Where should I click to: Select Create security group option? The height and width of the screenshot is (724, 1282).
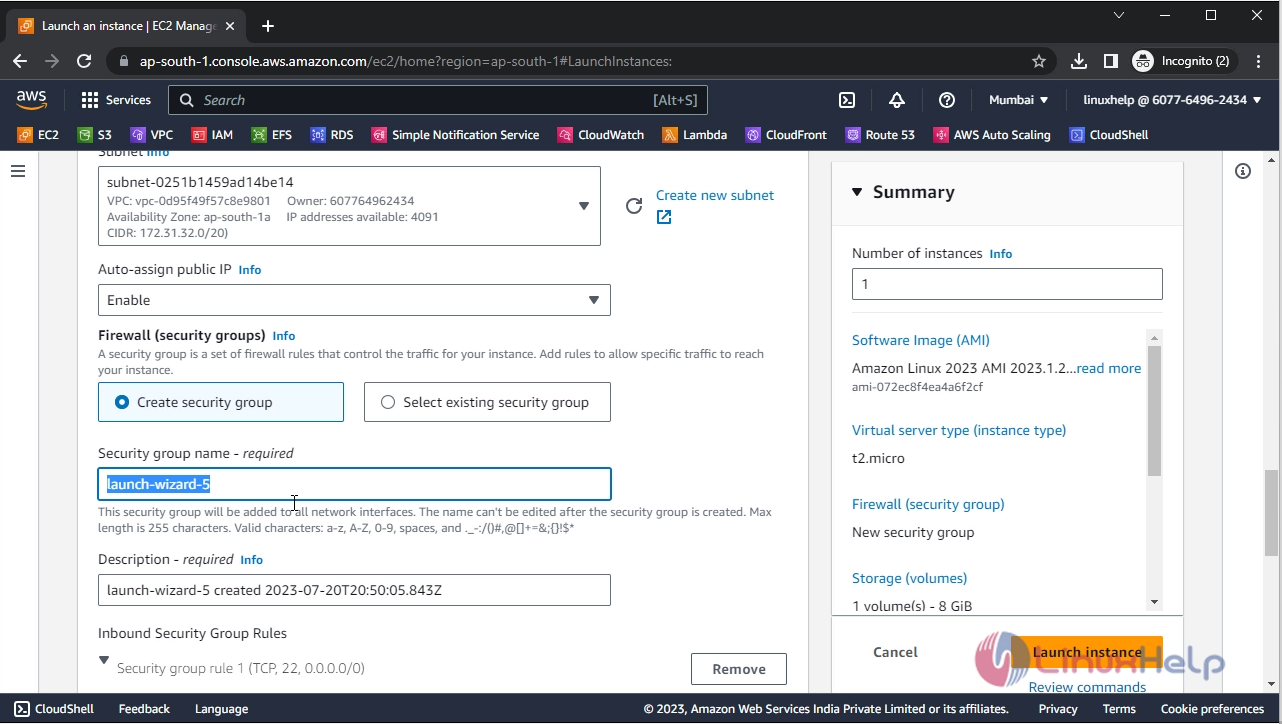point(221,402)
